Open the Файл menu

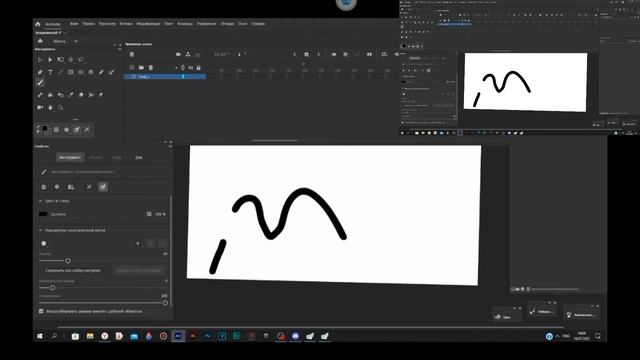(74, 24)
